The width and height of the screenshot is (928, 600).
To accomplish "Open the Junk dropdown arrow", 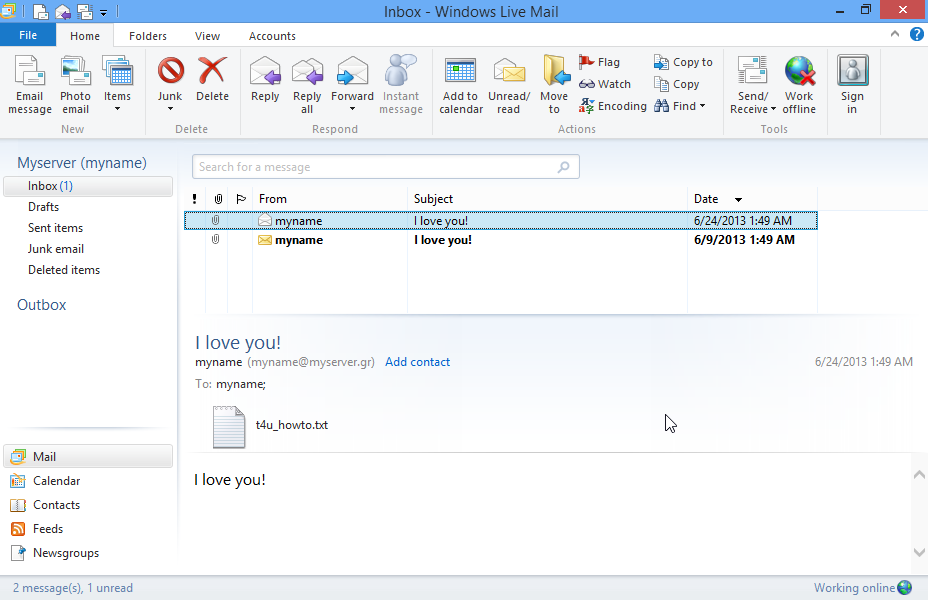I will click(170, 109).
